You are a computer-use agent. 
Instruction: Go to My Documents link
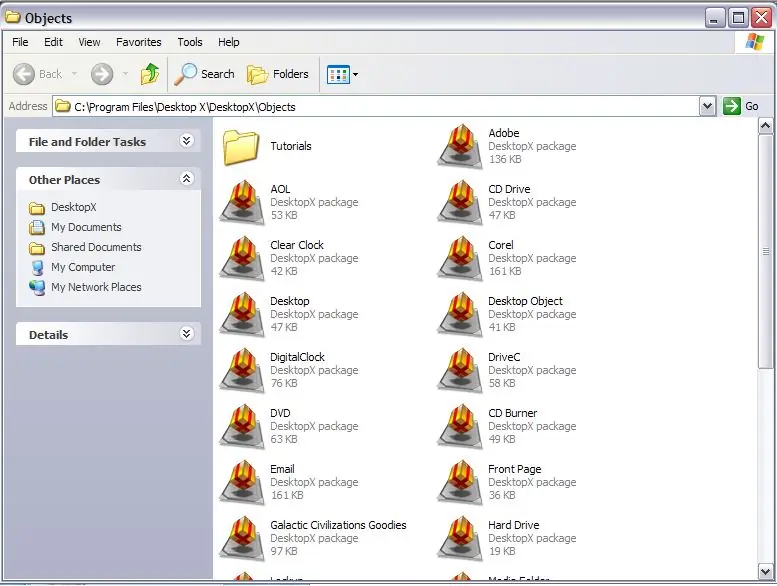(86, 227)
